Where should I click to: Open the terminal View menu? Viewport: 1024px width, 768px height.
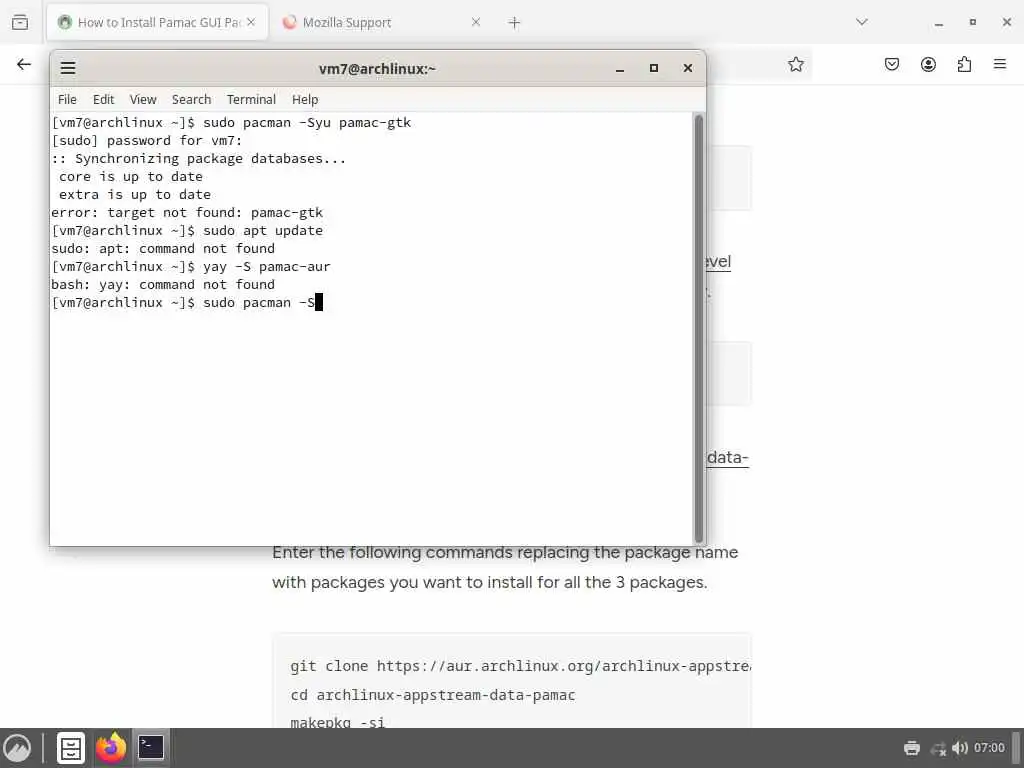pos(143,99)
